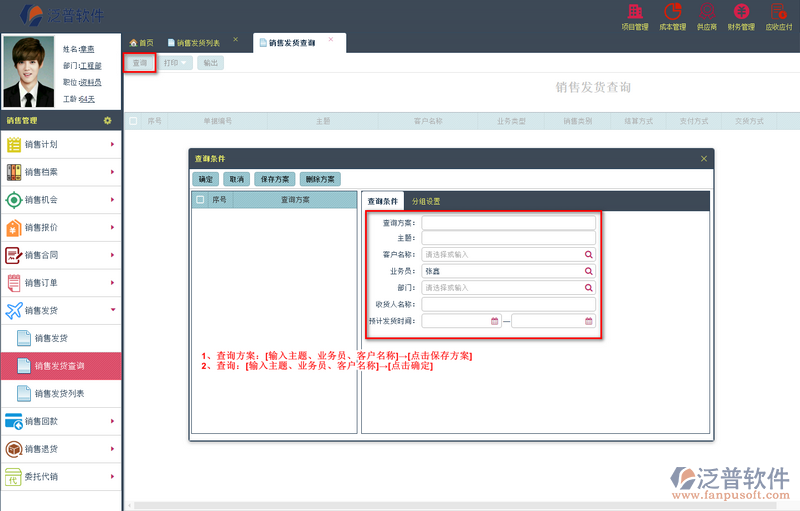Expand the 销售机会 menu arrow

[x=112, y=199]
